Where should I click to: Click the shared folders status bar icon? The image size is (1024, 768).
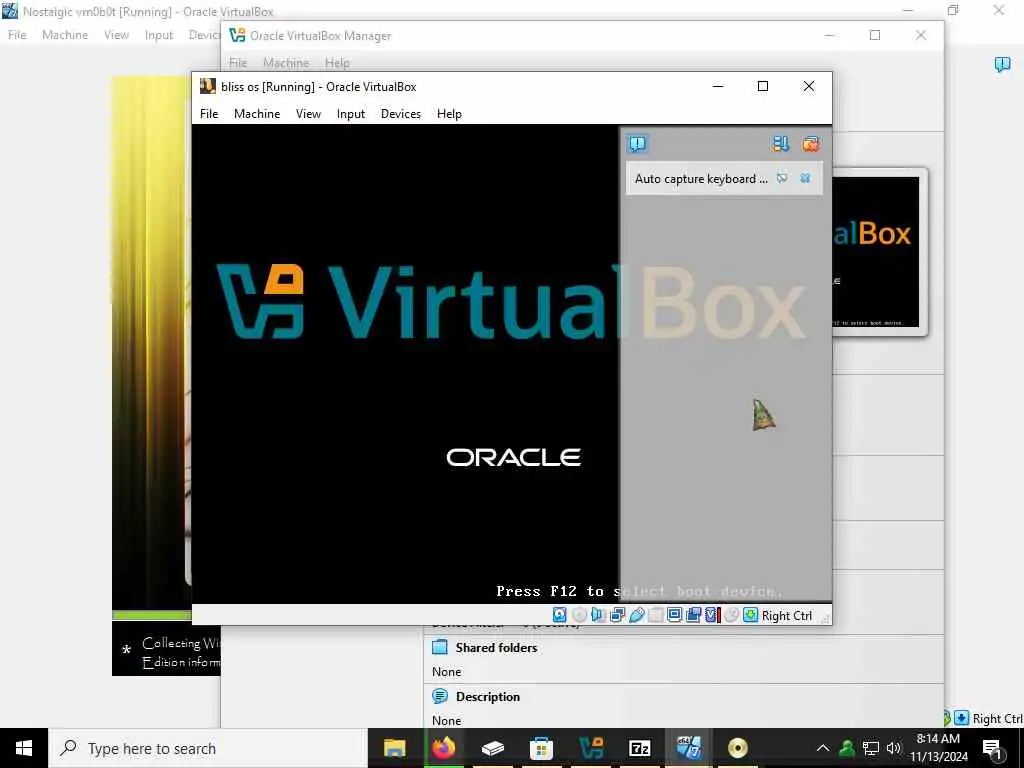(656, 615)
